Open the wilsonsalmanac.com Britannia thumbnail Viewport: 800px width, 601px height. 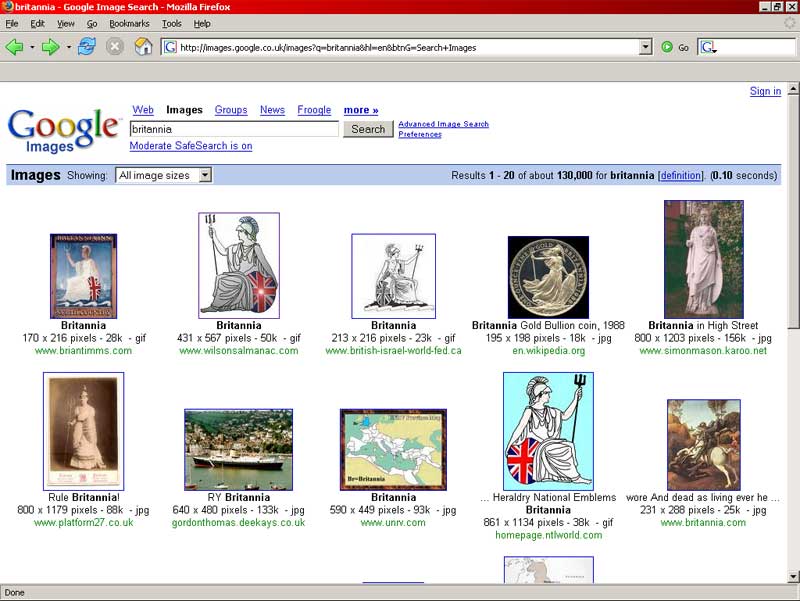point(239,265)
